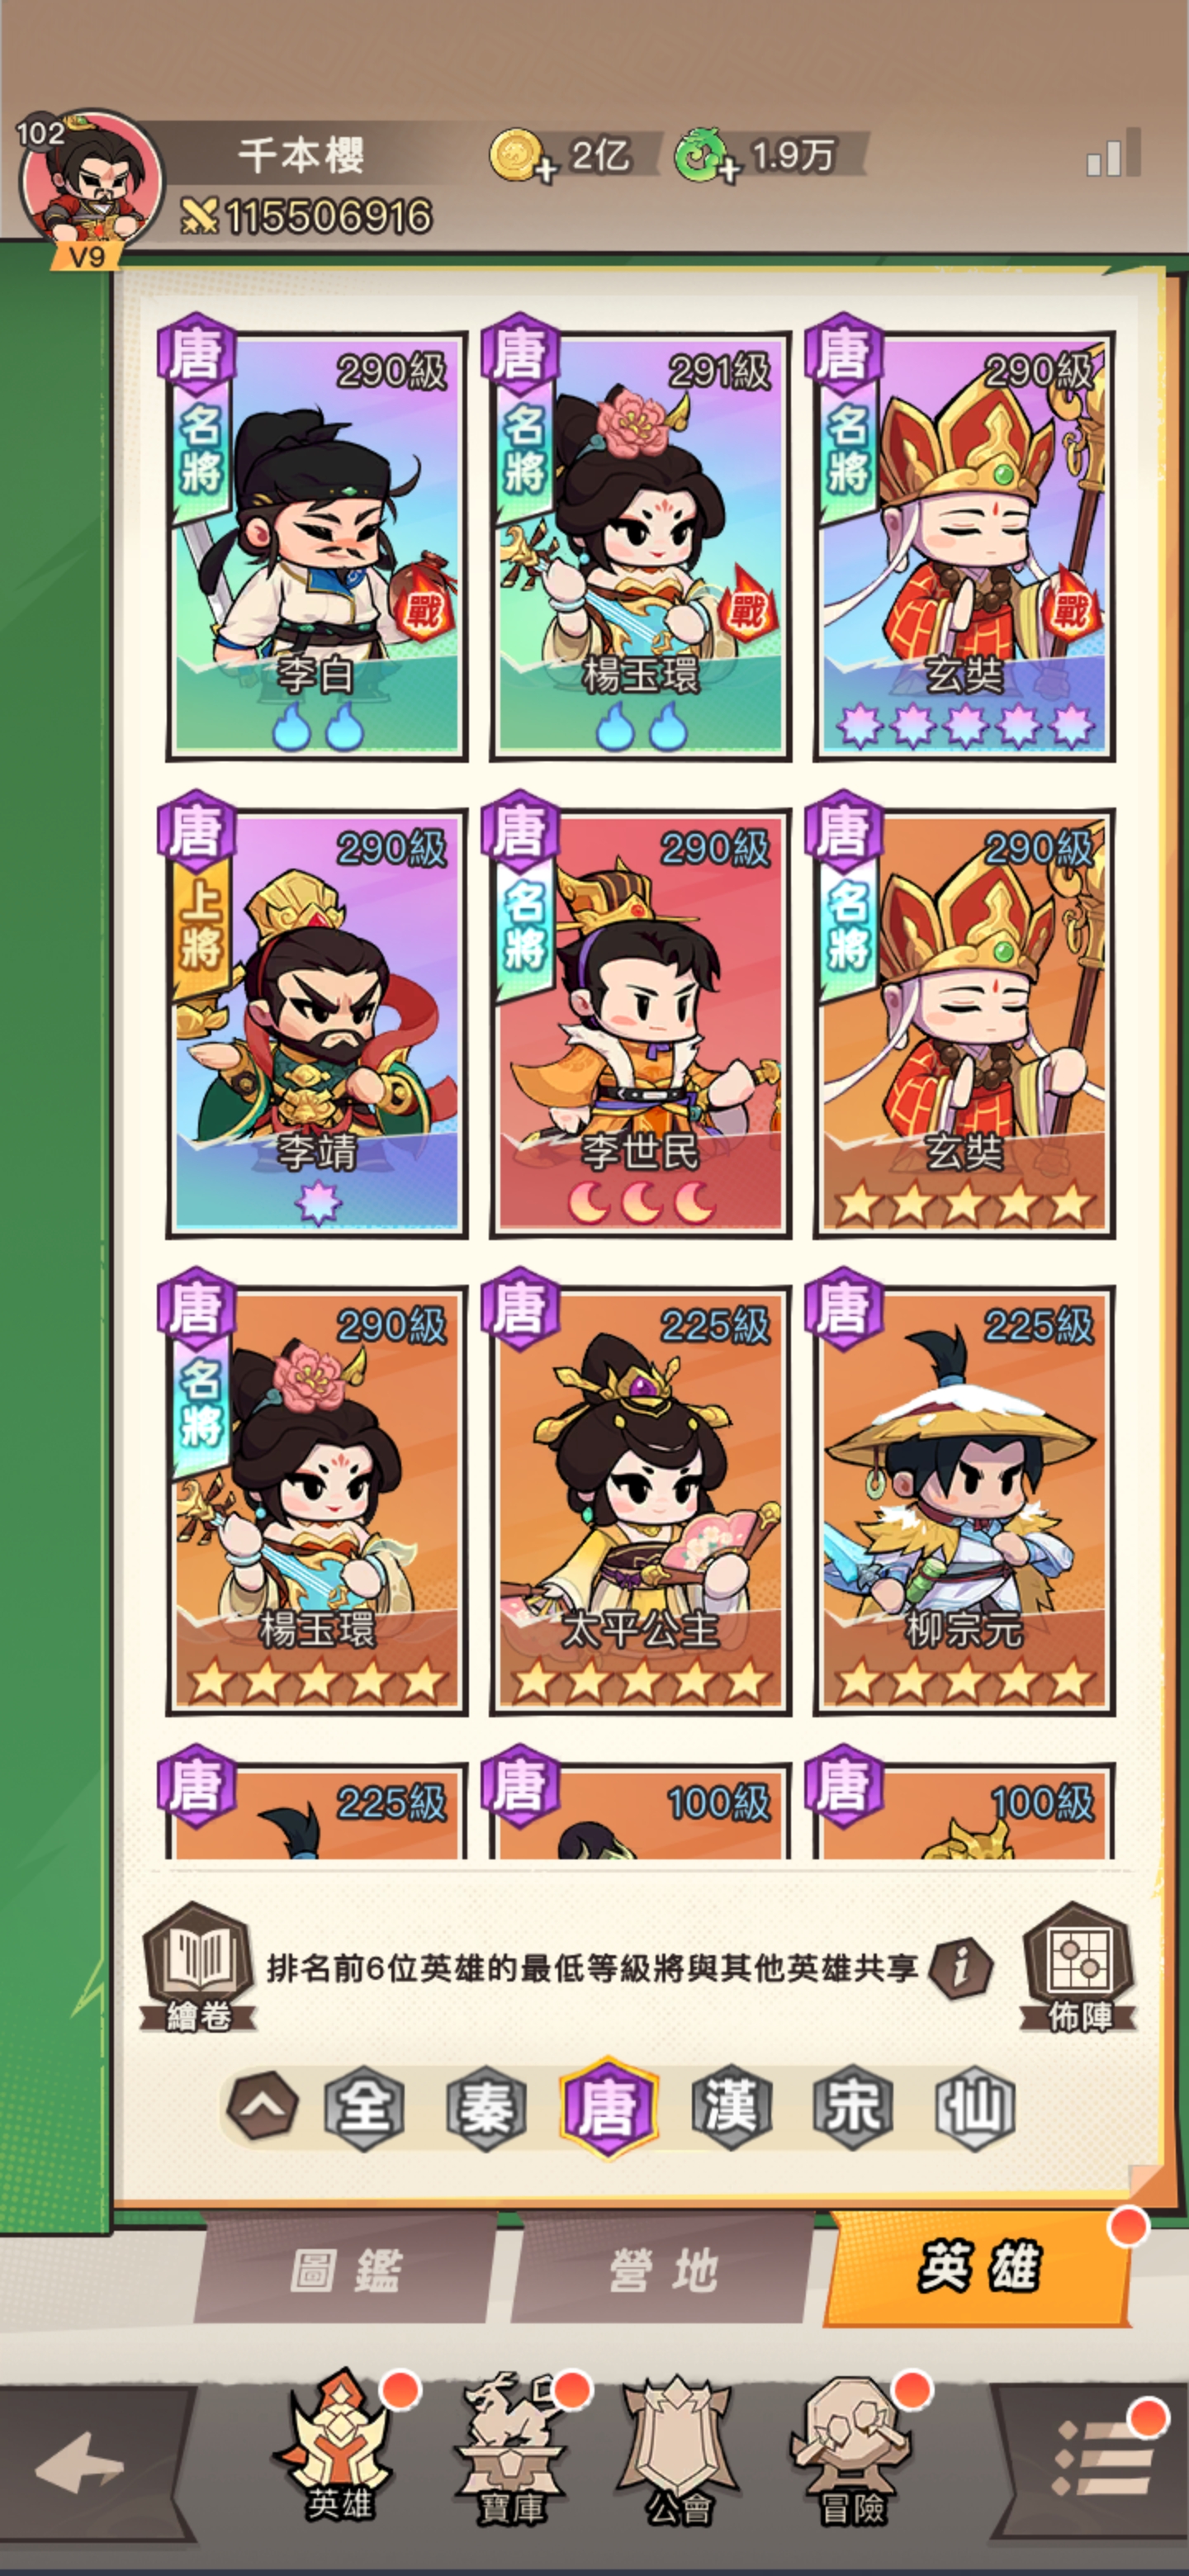
Task: Switch to the 圖鑑 tab
Action: tap(346, 2270)
